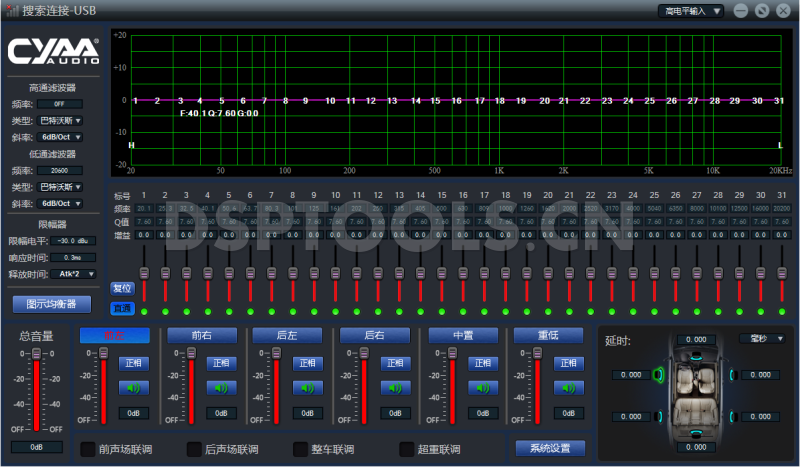Toggle green indicator under EQ band 1
This screenshot has width=800, height=467.
144,311
